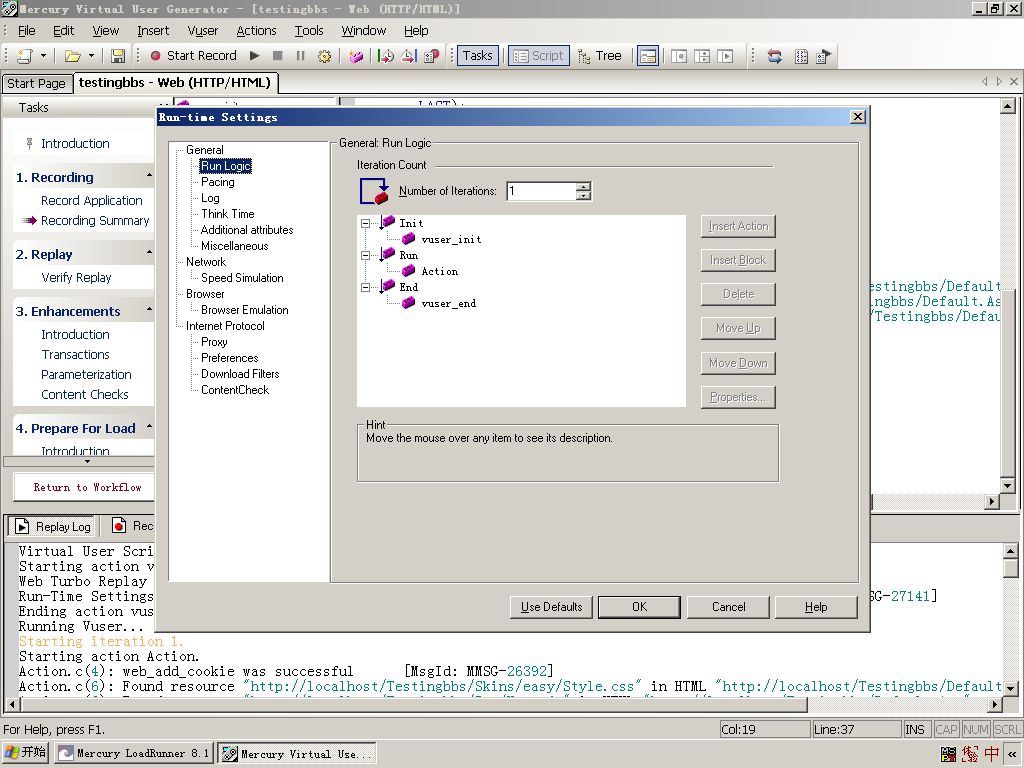Click the New script toolbar icon
This screenshot has width=1024, height=768.
25,56
